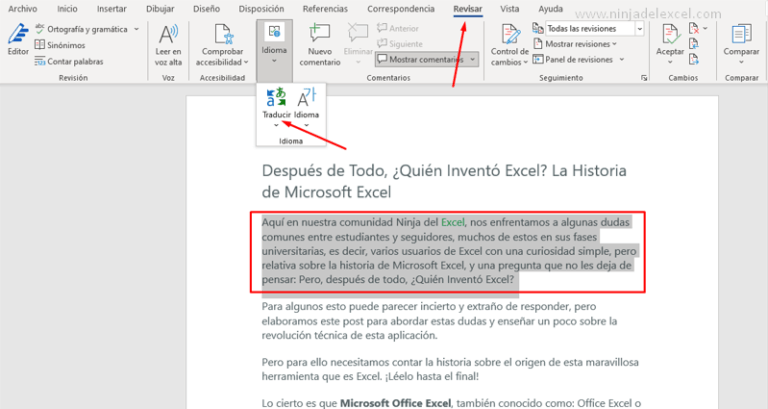Click the selected paragraph 'Aquí en nuestra comunidad'
This screenshot has height=409, width=768.
click(x=449, y=251)
